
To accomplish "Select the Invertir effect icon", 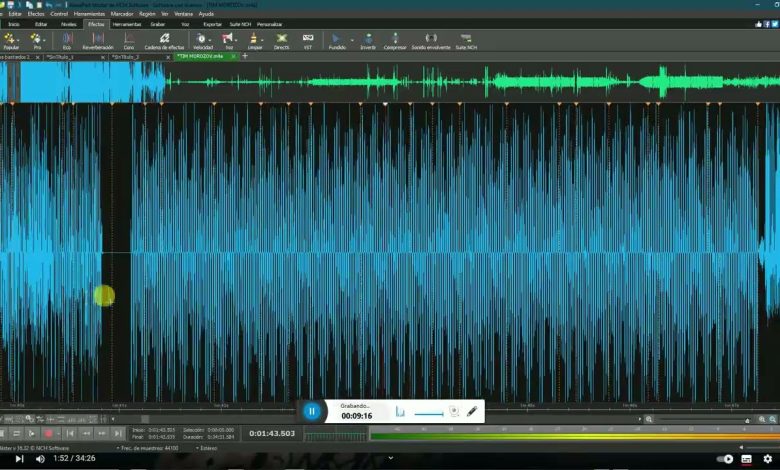I will click(368, 40).
